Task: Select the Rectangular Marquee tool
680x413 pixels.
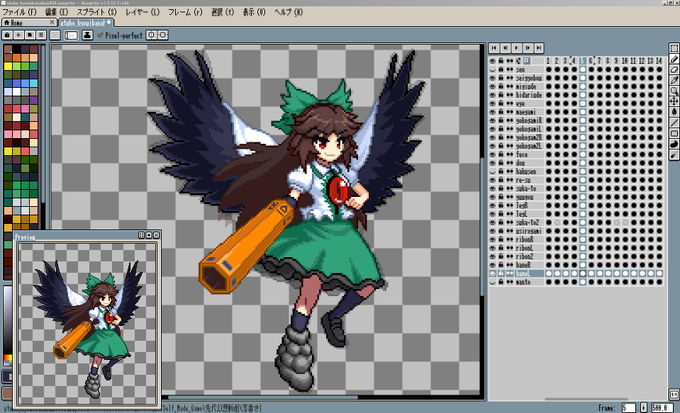Action: point(674,48)
